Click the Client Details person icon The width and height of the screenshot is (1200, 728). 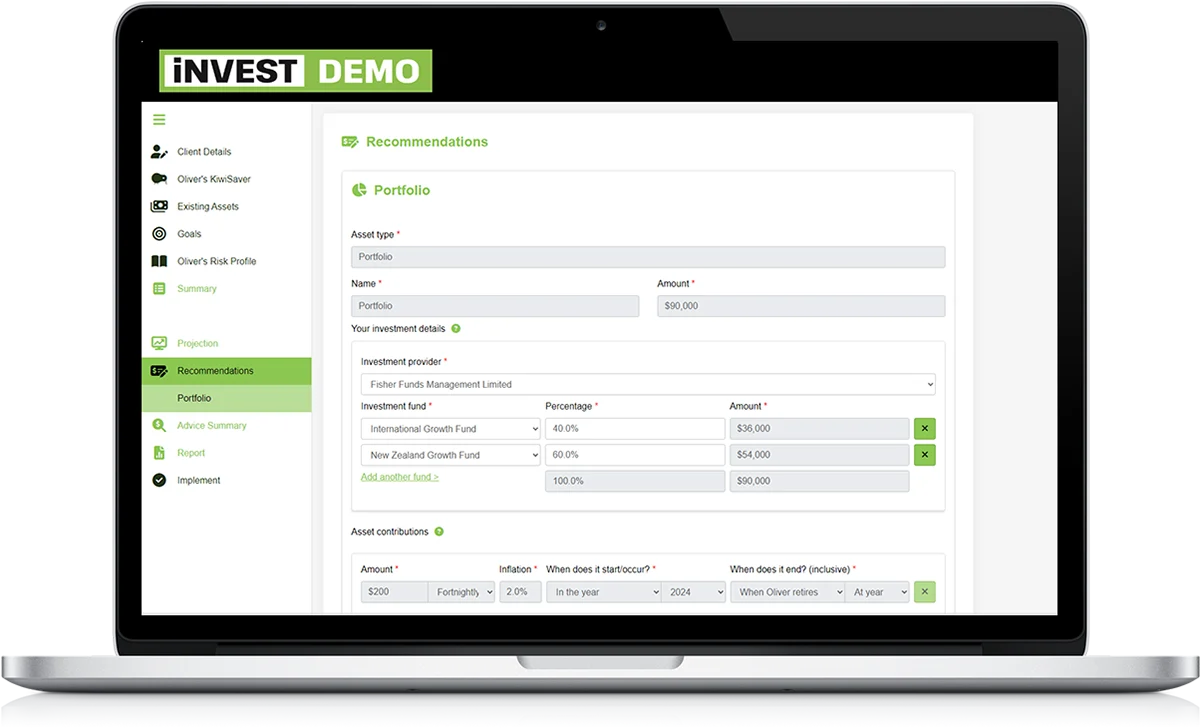coord(159,152)
